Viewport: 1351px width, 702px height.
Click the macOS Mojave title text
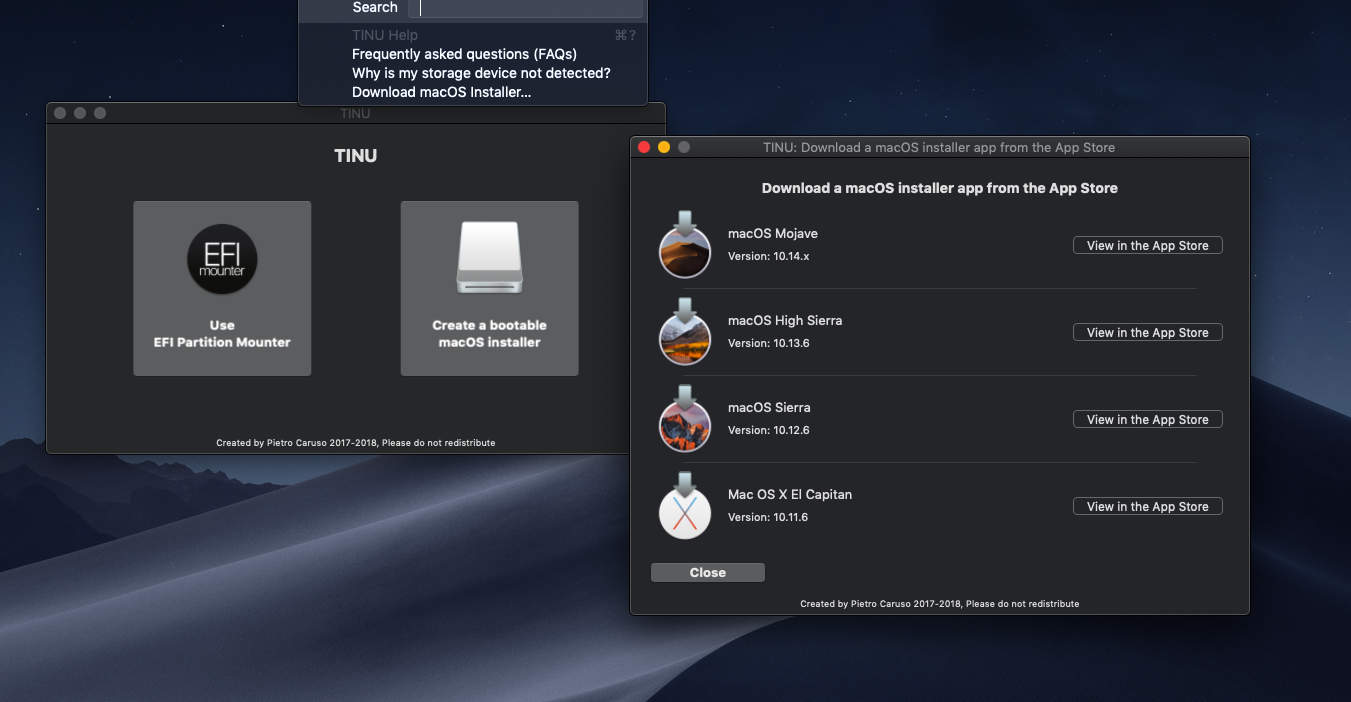[773, 234]
